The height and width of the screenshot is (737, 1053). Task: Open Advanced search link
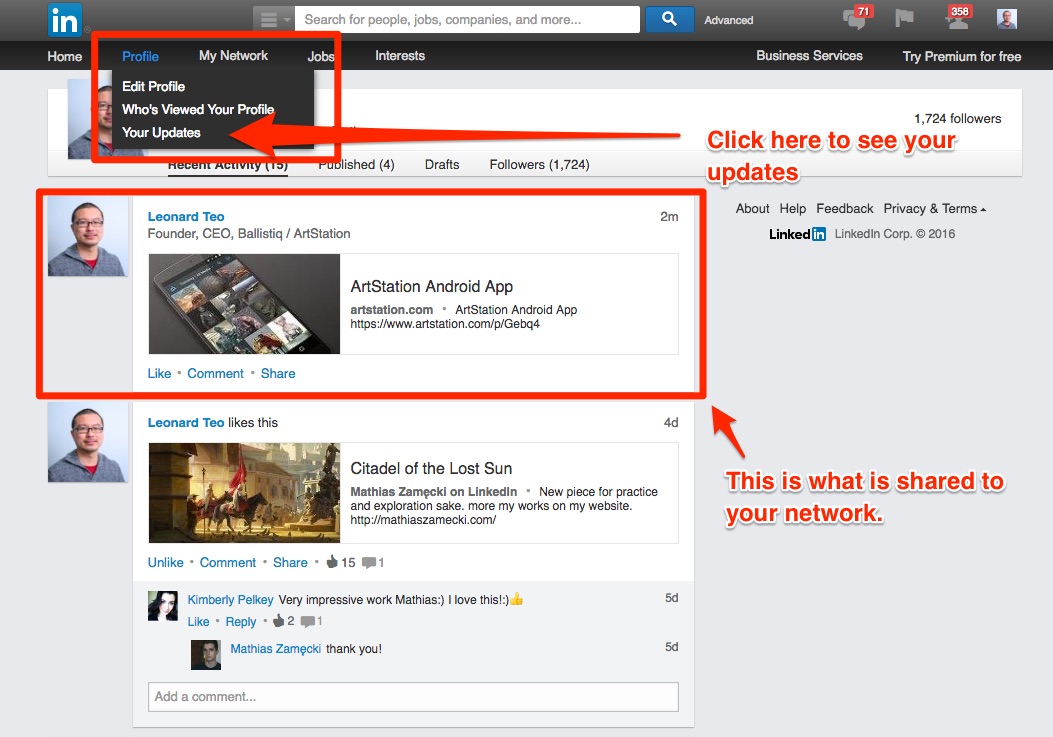pyautogui.click(x=729, y=20)
